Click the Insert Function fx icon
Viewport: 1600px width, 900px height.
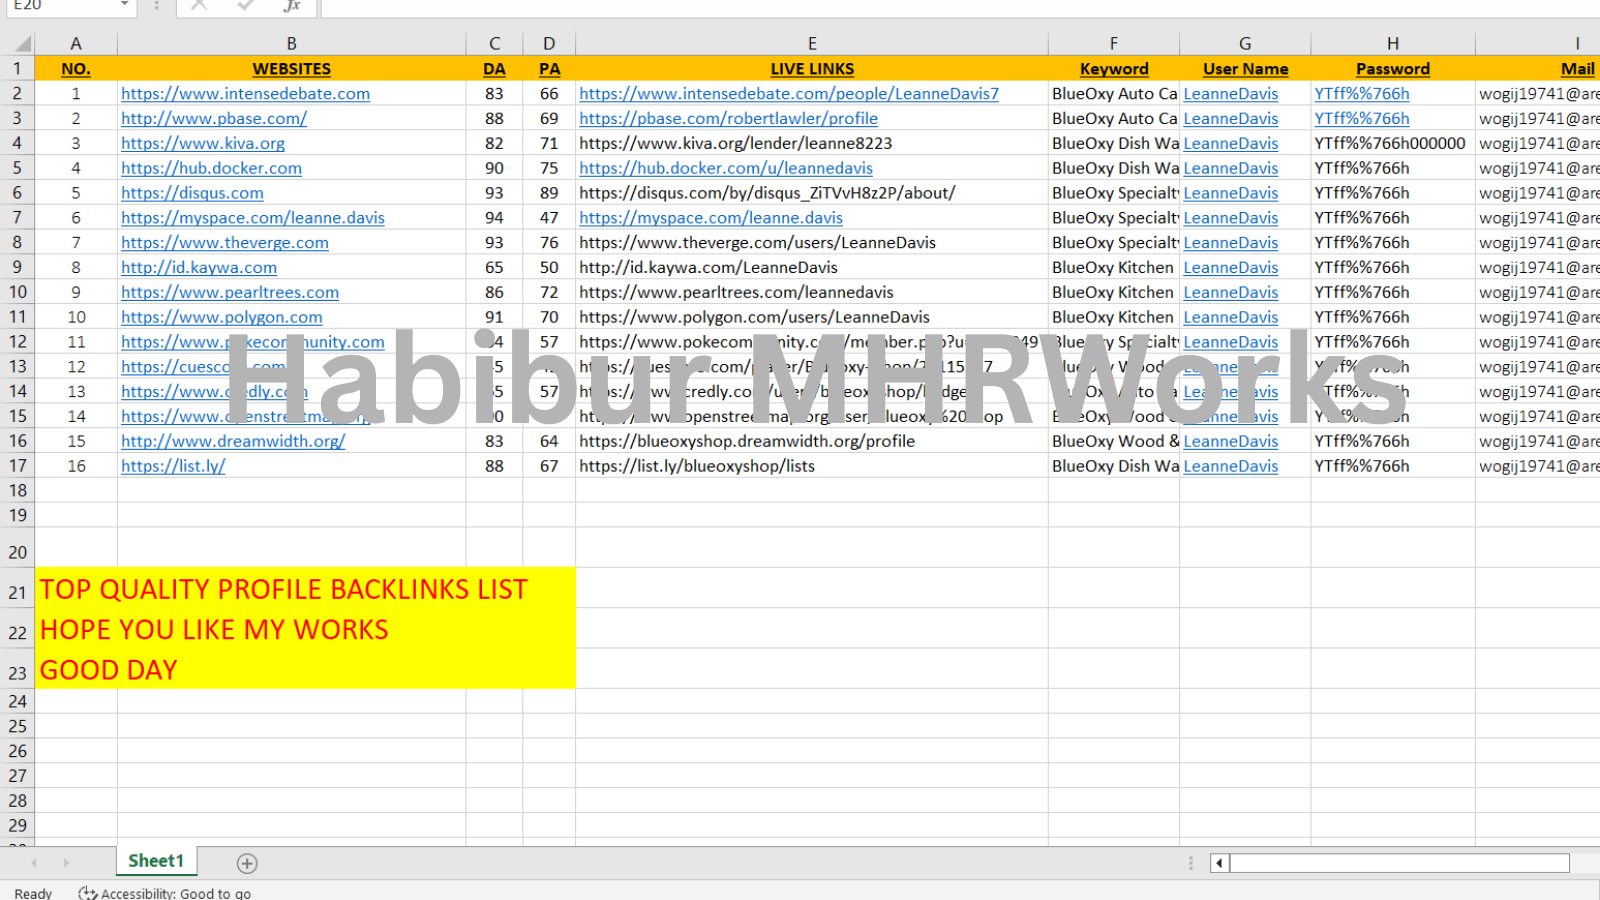pos(291,6)
